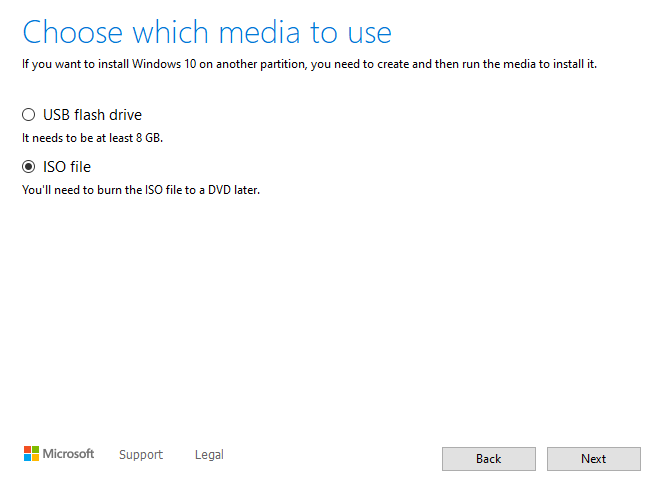Proceed with the Next button
This screenshot has height=484, width=657.
593,459
